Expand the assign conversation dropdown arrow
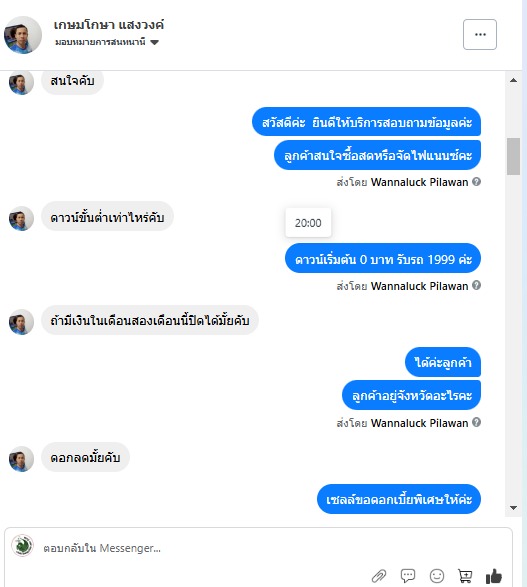Screen dimensions: 527x587 (x=155, y=42)
